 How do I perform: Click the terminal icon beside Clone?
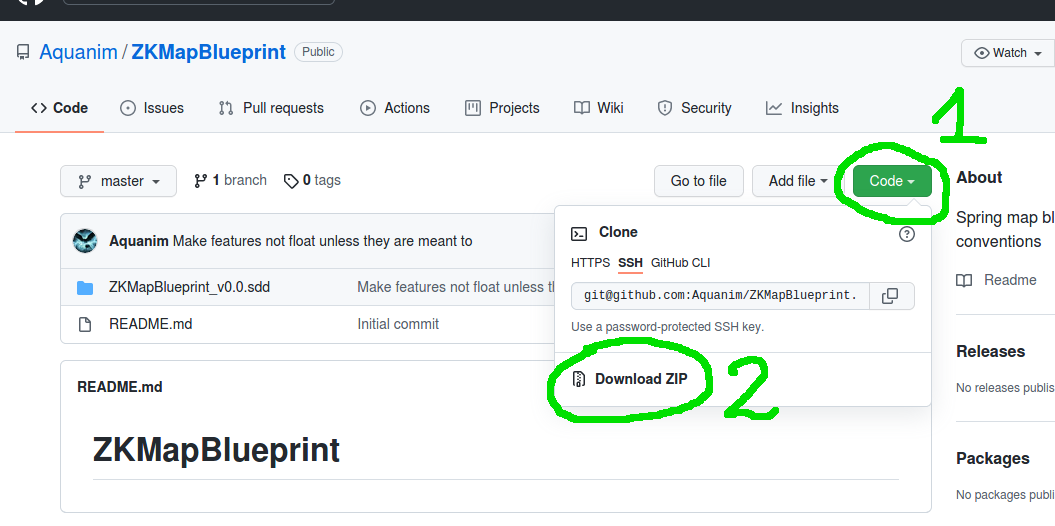[579, 233]
